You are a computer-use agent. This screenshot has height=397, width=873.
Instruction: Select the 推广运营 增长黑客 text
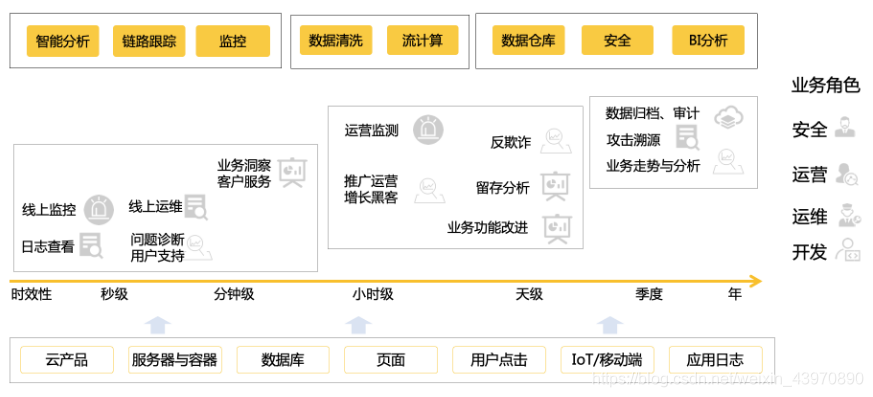[x=371, y=189]
